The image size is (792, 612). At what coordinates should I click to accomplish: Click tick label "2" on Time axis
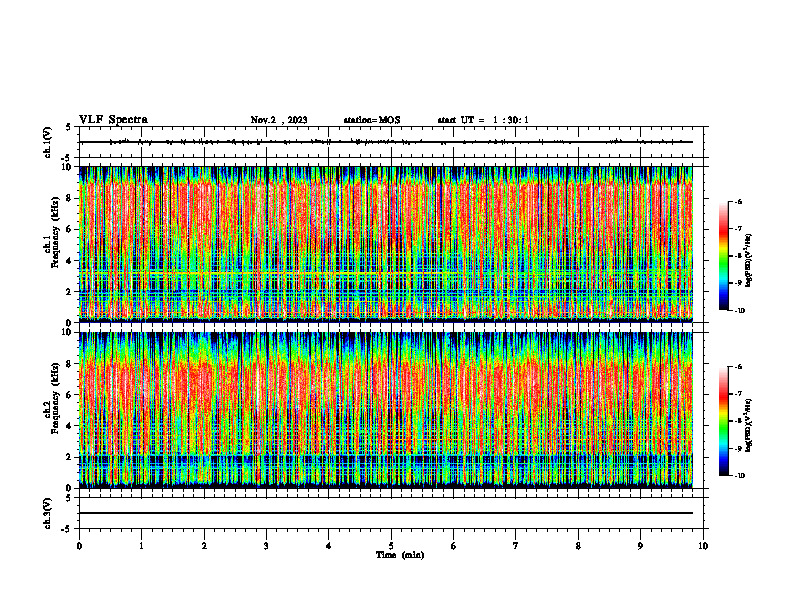[204, 546]
